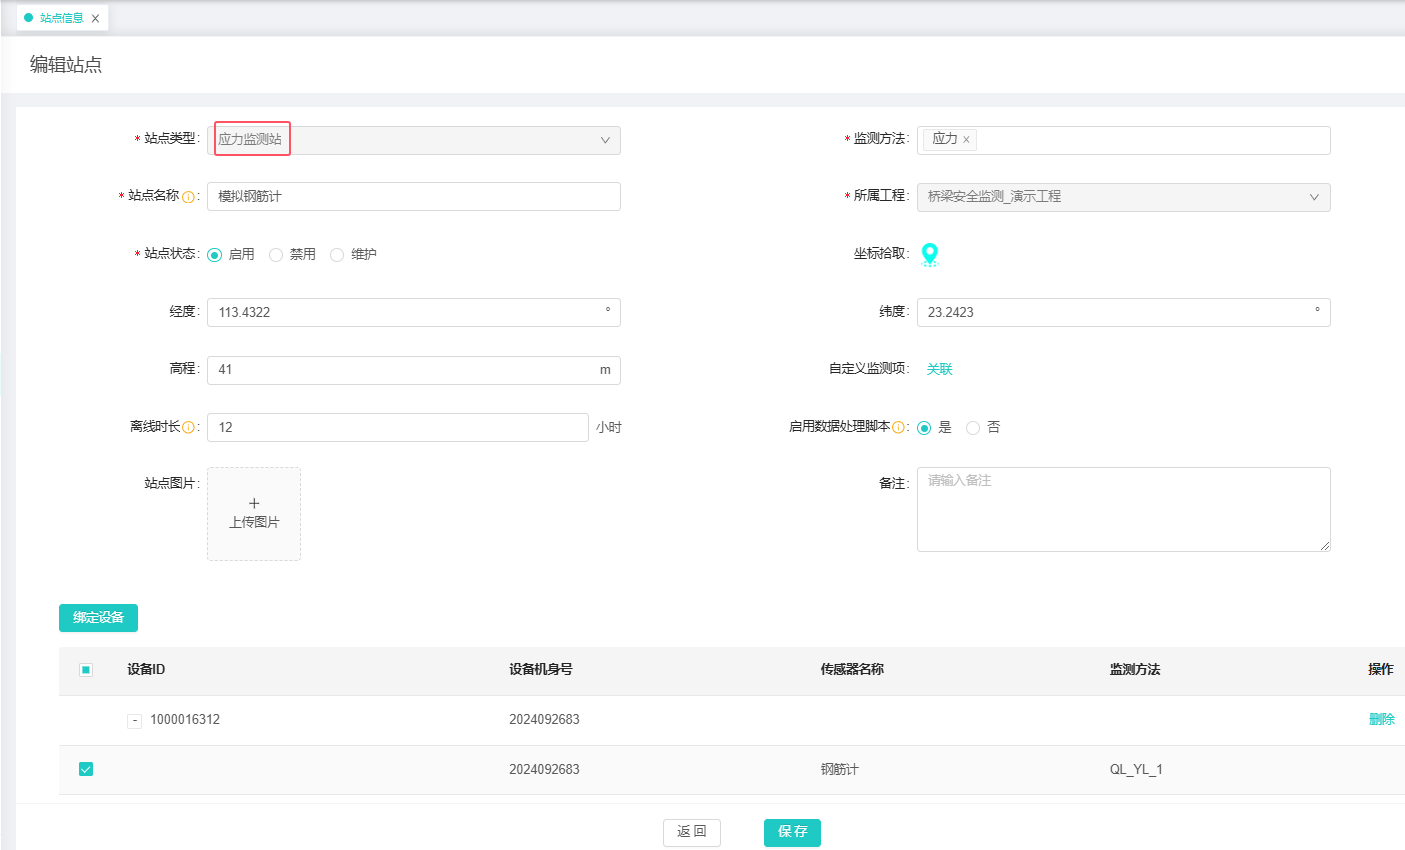Screen dimensions: 1405x850
Task: Click info icon next to 站点名称 label
Action: pos(188,197)
